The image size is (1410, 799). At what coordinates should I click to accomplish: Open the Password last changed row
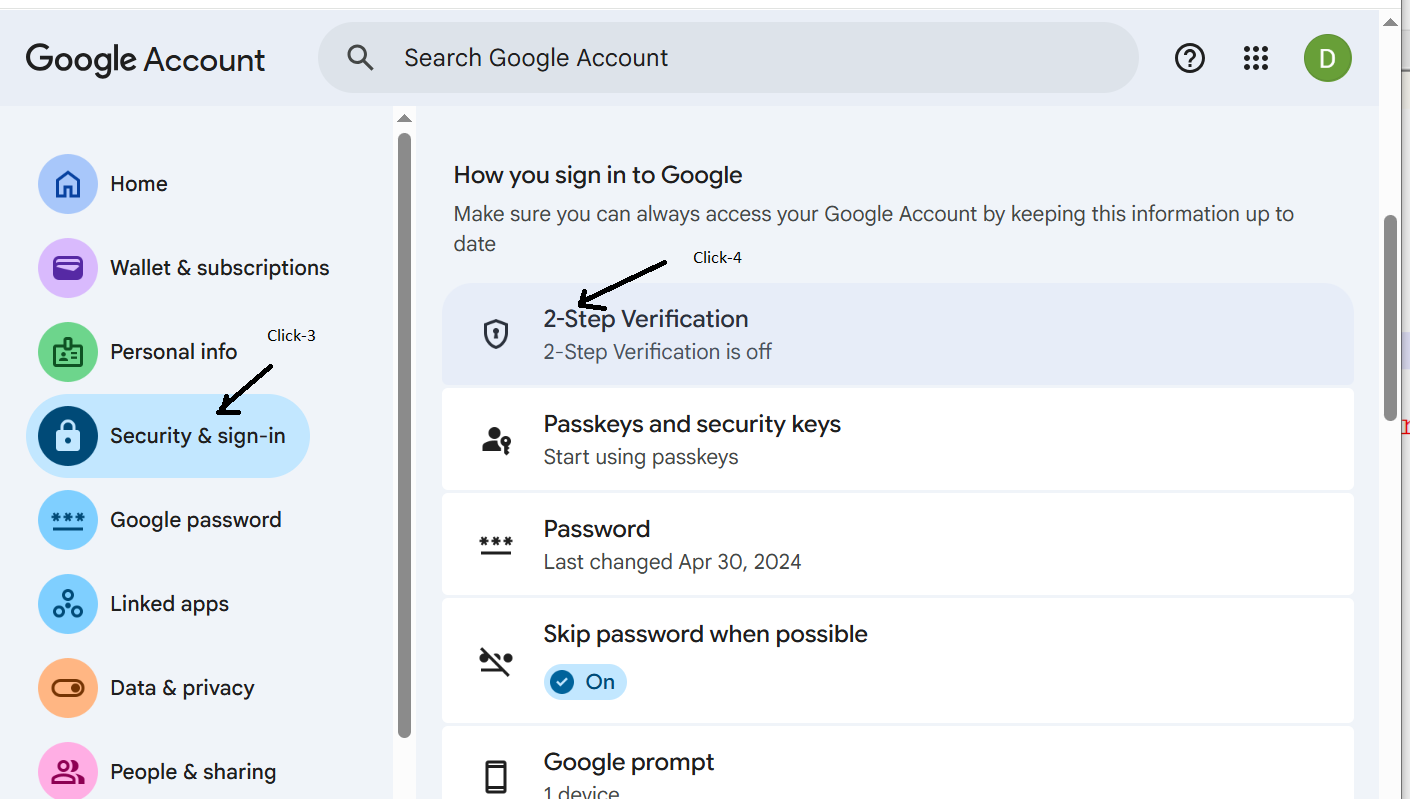(x=897, y=544)
